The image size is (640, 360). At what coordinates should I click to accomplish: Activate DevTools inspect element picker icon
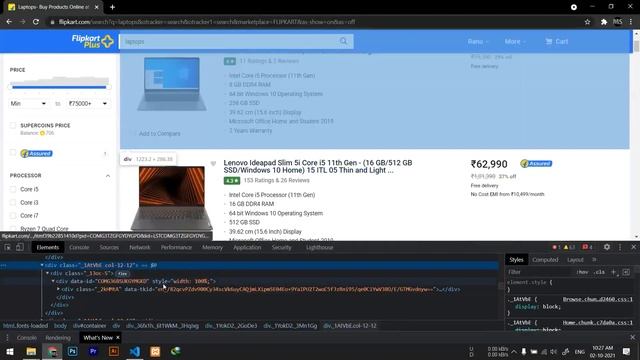click(x=8, y=247)
